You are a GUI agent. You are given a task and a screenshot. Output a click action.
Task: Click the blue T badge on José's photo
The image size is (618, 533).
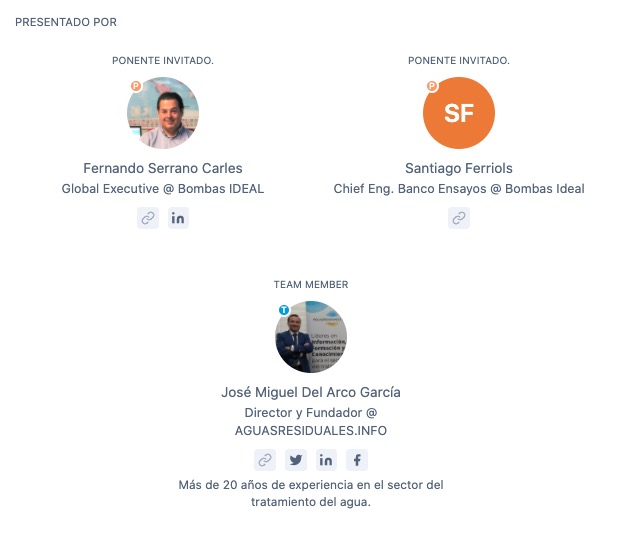(x=284, y=310)
